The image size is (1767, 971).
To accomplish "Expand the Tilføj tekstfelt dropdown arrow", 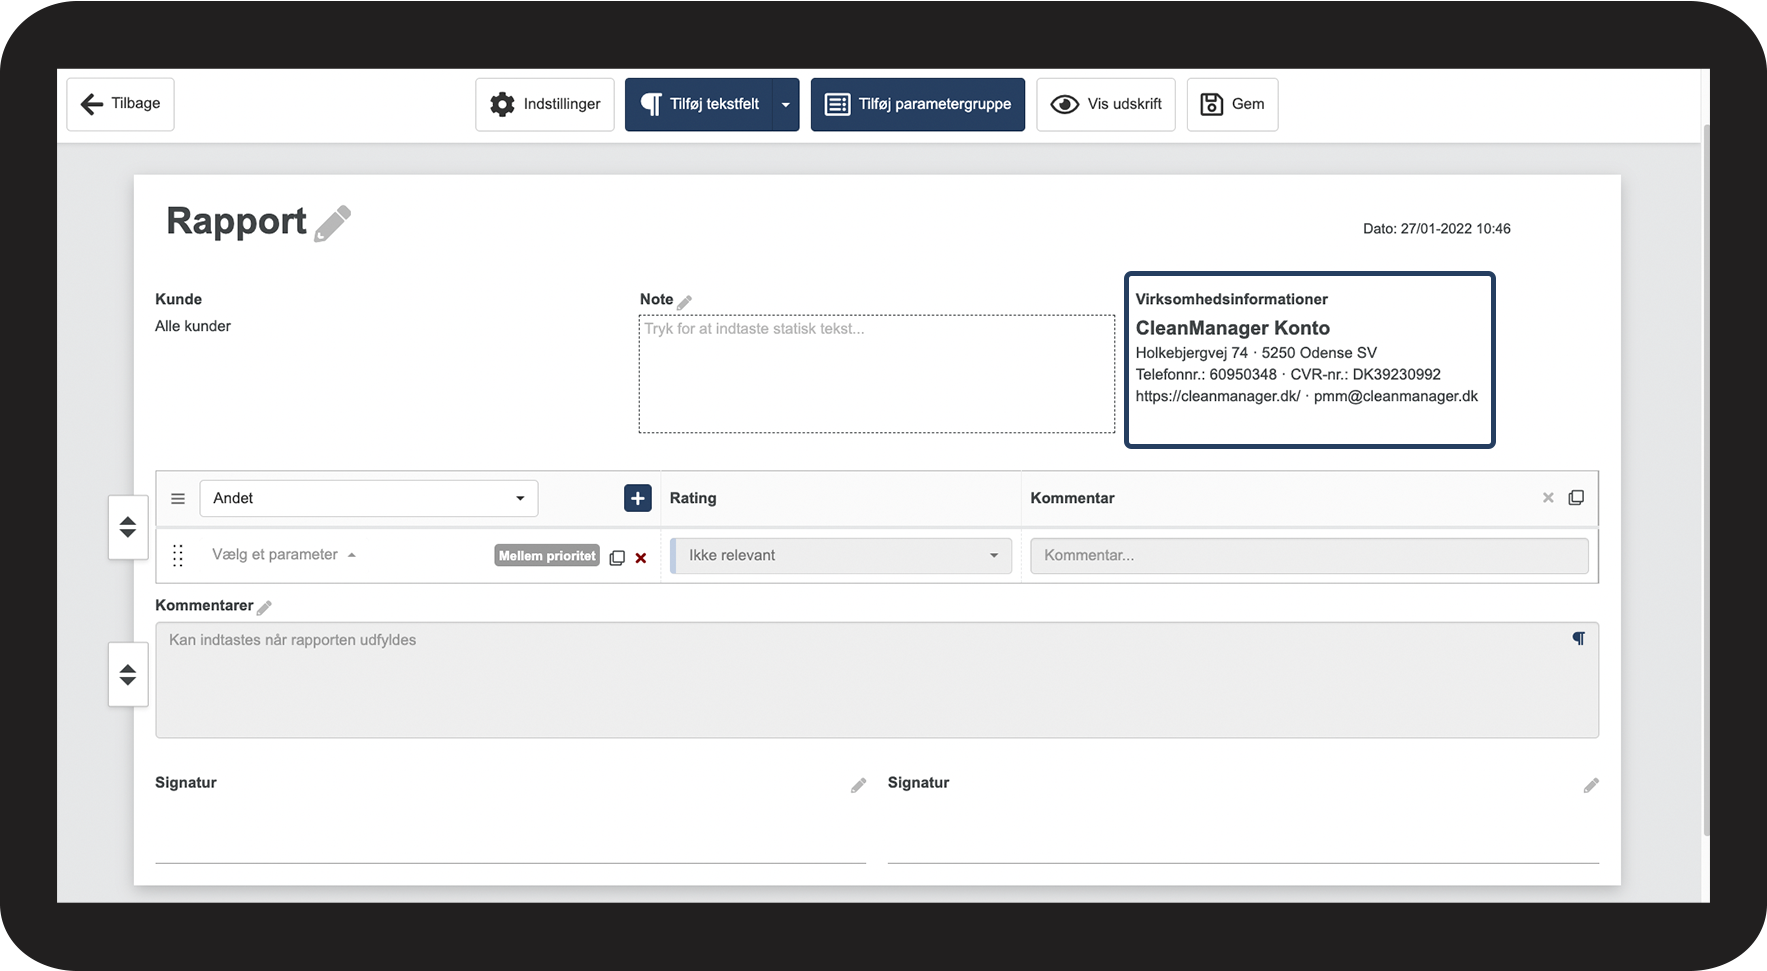I will tap(786, 104).
